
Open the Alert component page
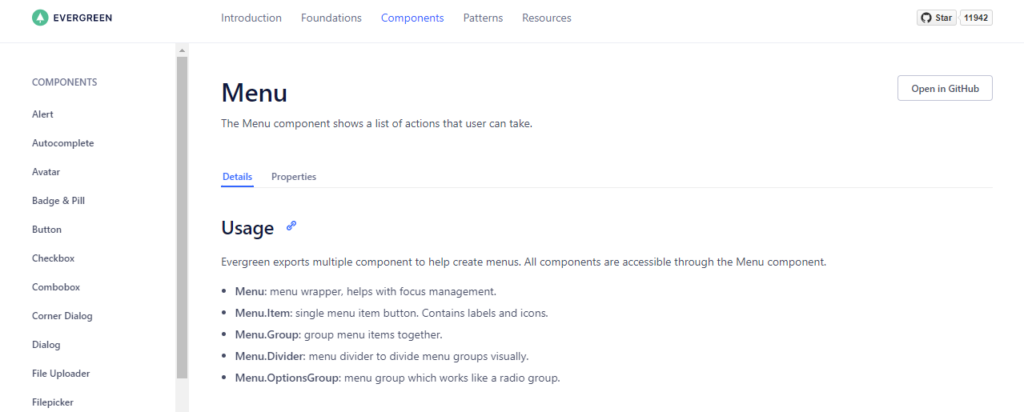pos(42,114)
